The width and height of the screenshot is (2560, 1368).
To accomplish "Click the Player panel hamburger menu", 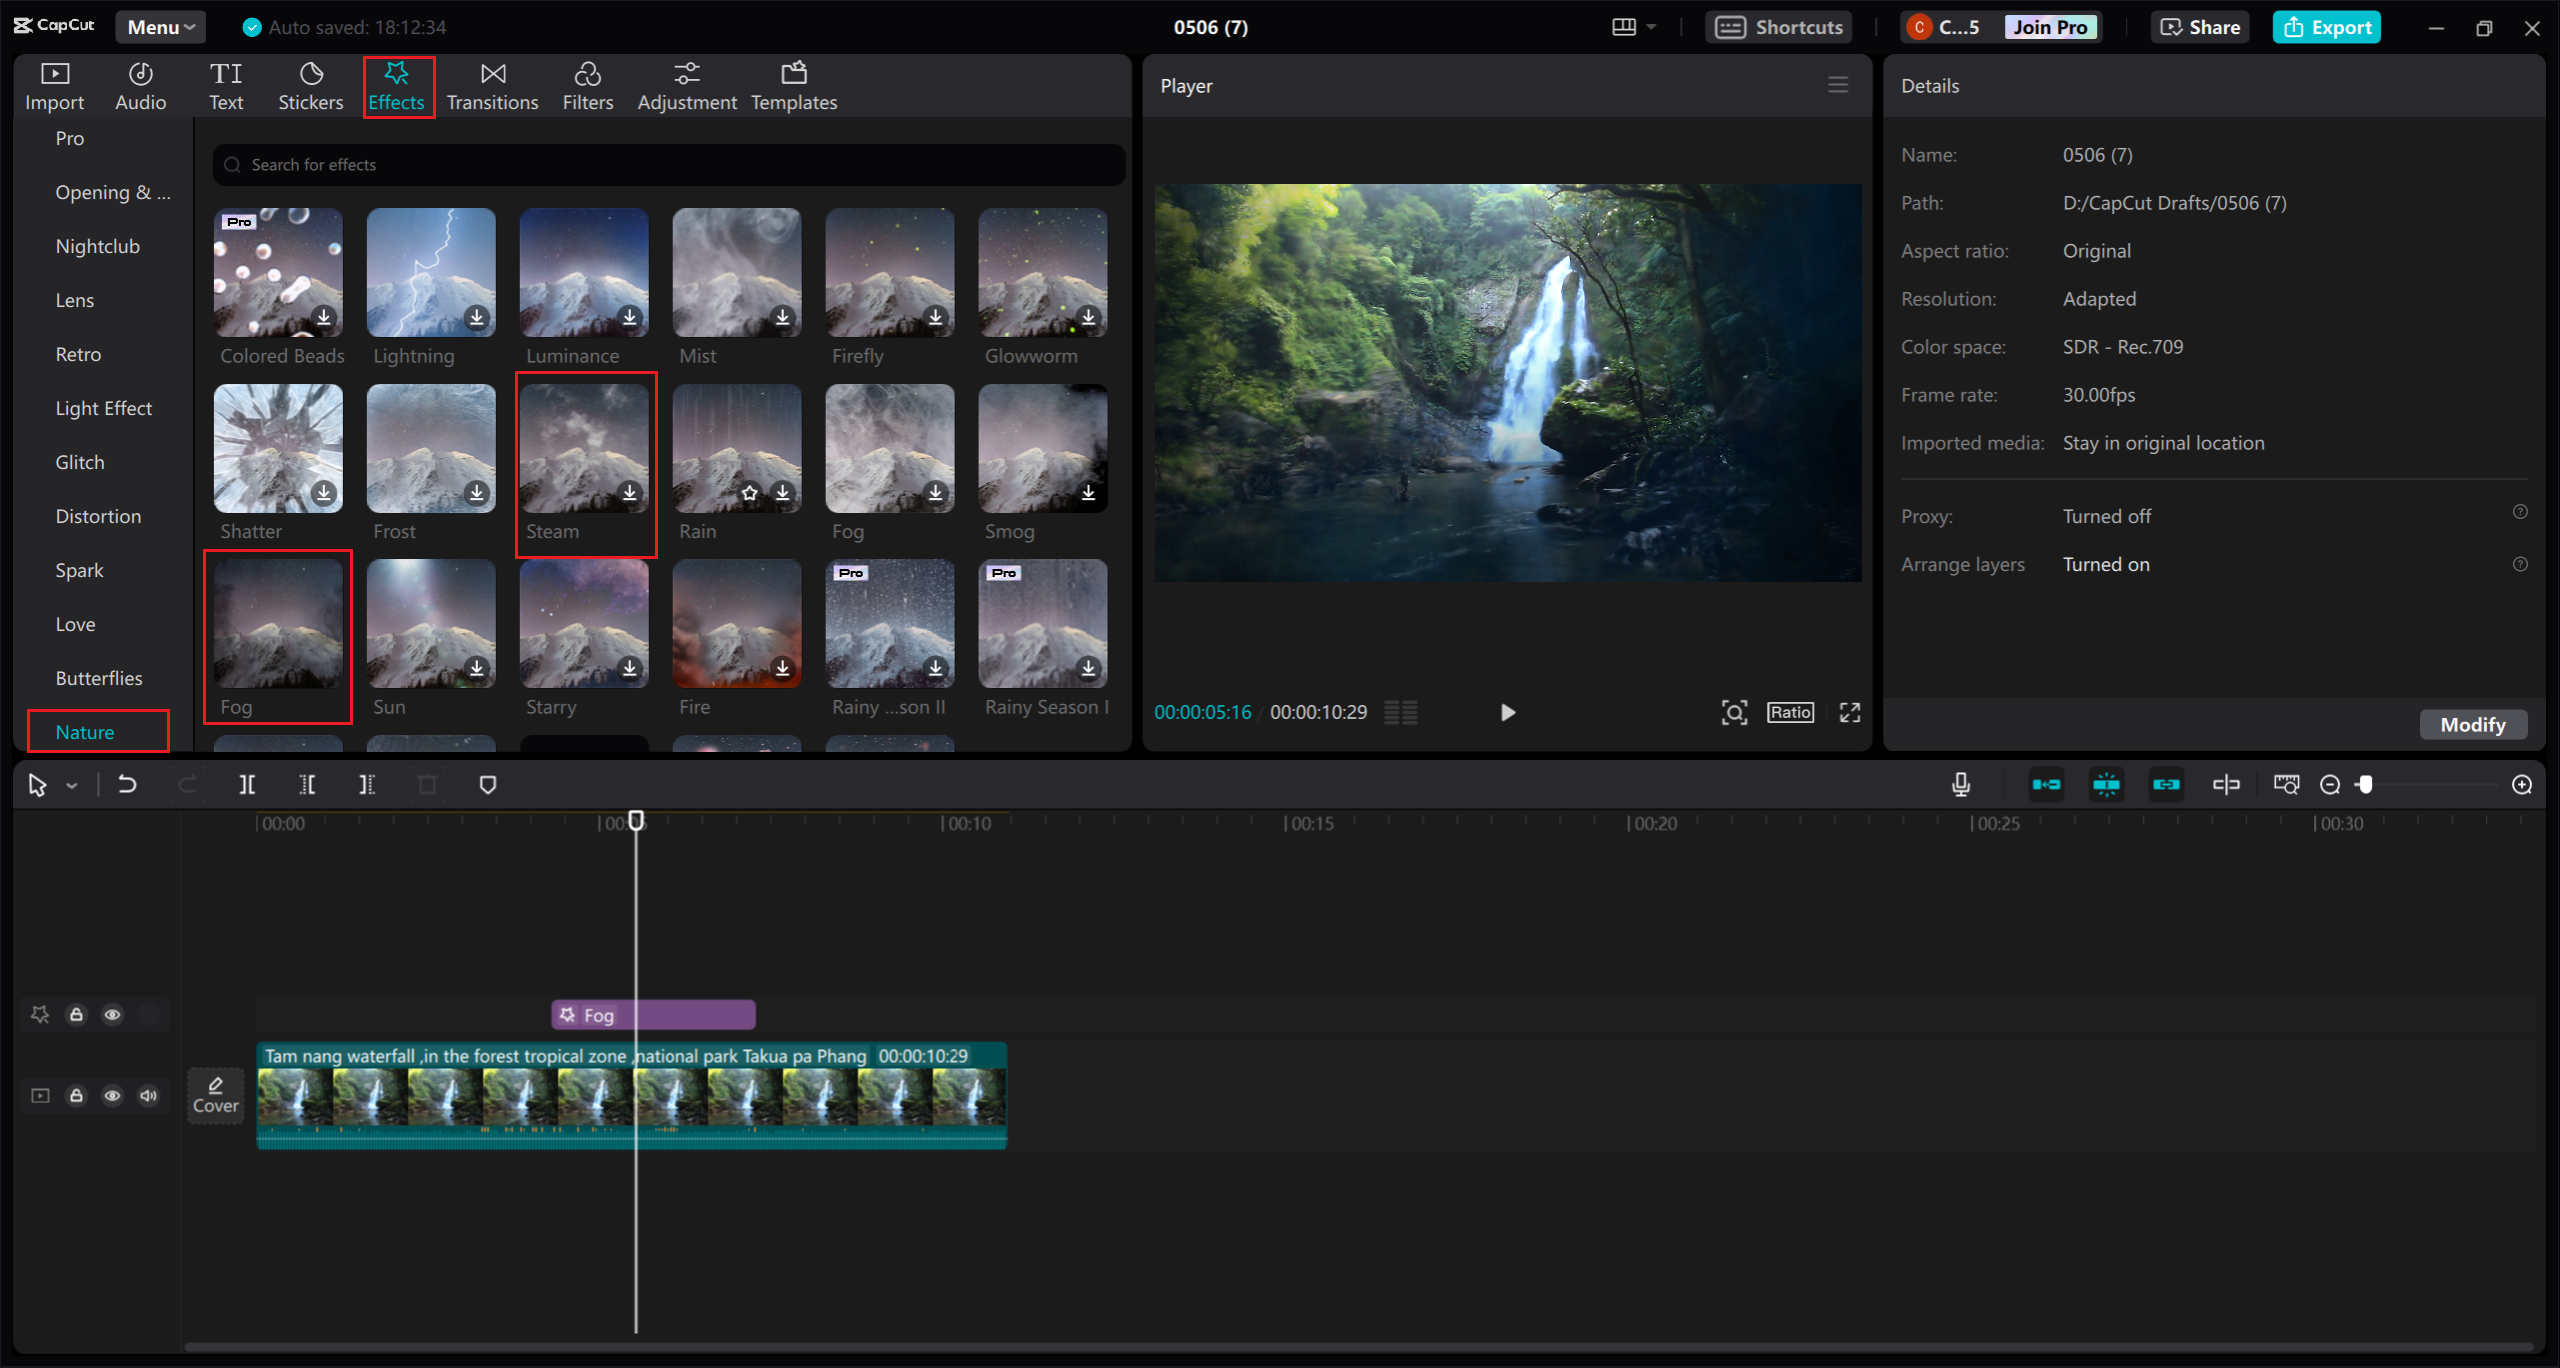I will pos(1838,85).
